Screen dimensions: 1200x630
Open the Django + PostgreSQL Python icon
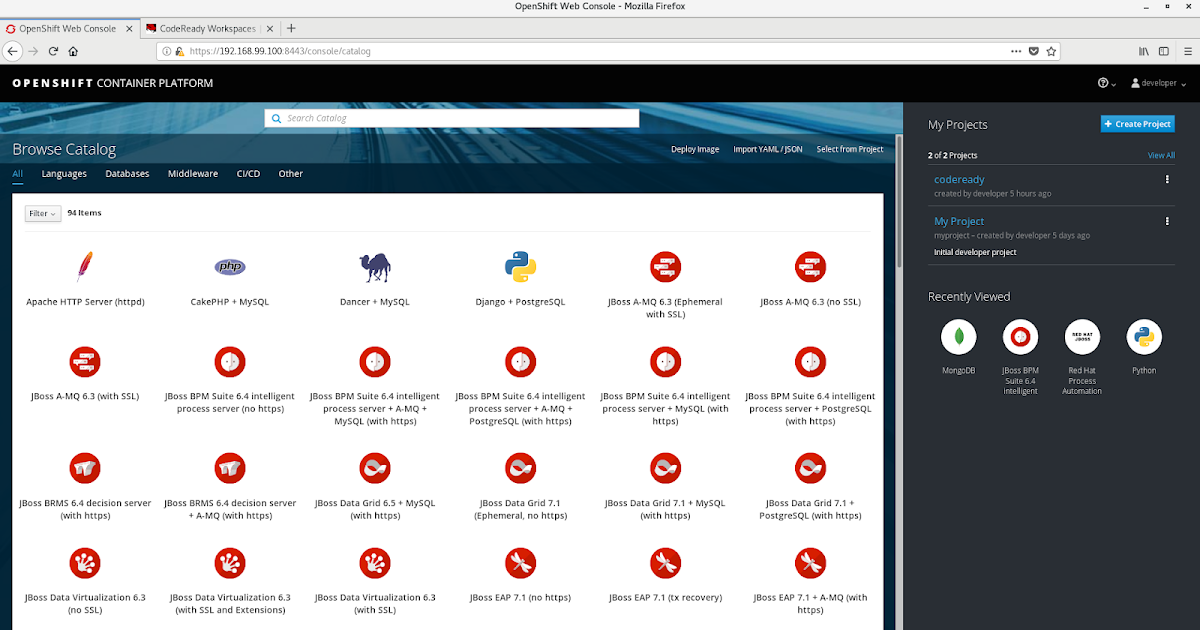520,267
